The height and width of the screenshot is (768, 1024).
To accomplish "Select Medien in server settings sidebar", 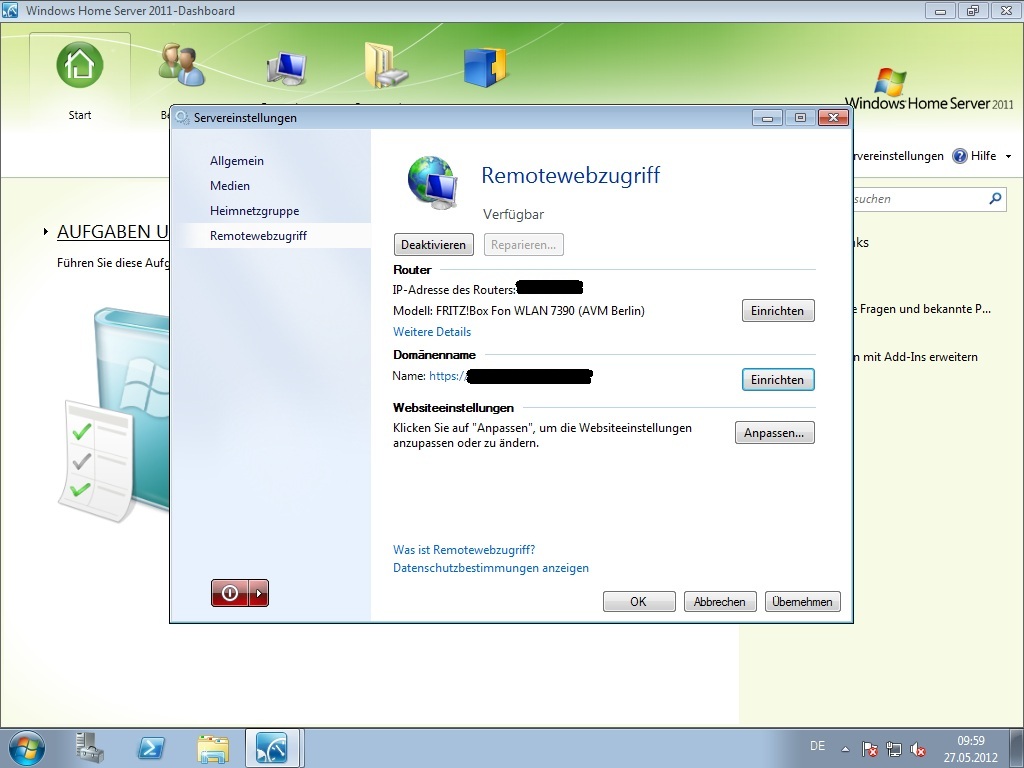I will [x=230, y=185].
